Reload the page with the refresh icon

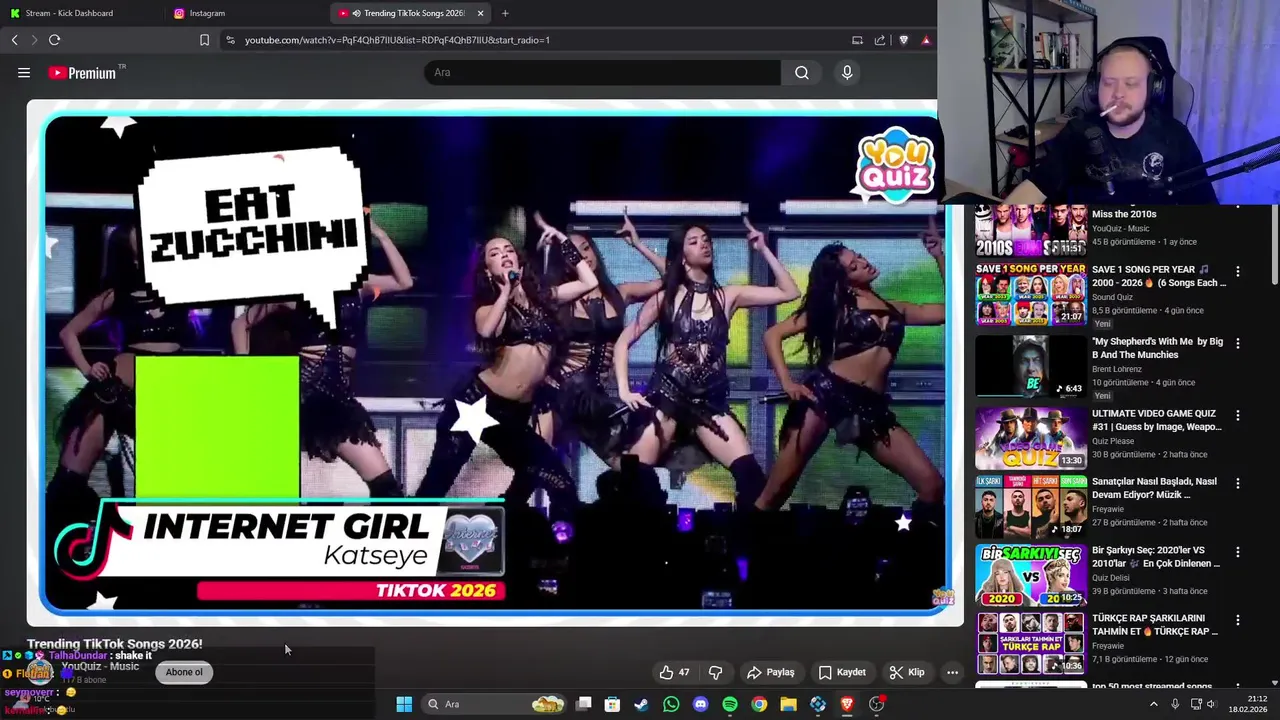coord(55,40)
